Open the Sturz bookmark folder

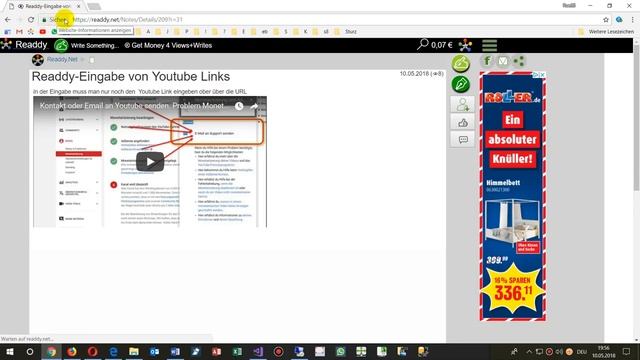346,31
